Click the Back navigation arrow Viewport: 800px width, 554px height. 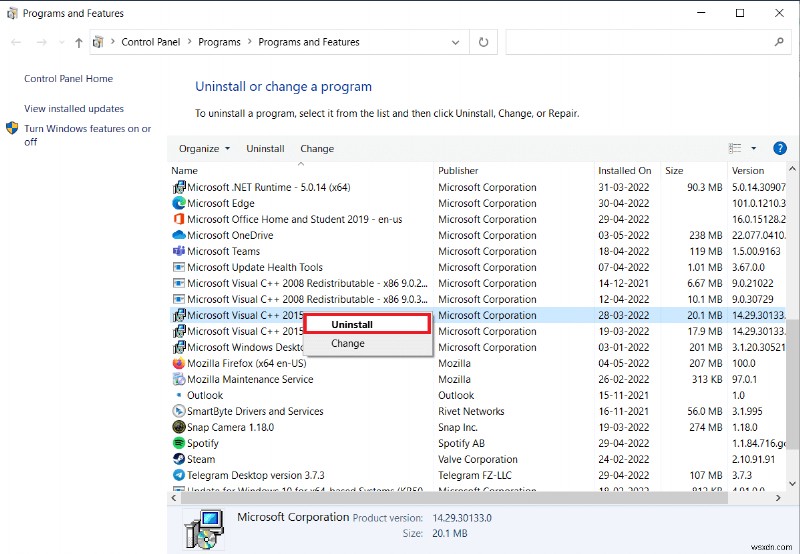point(16,42)
